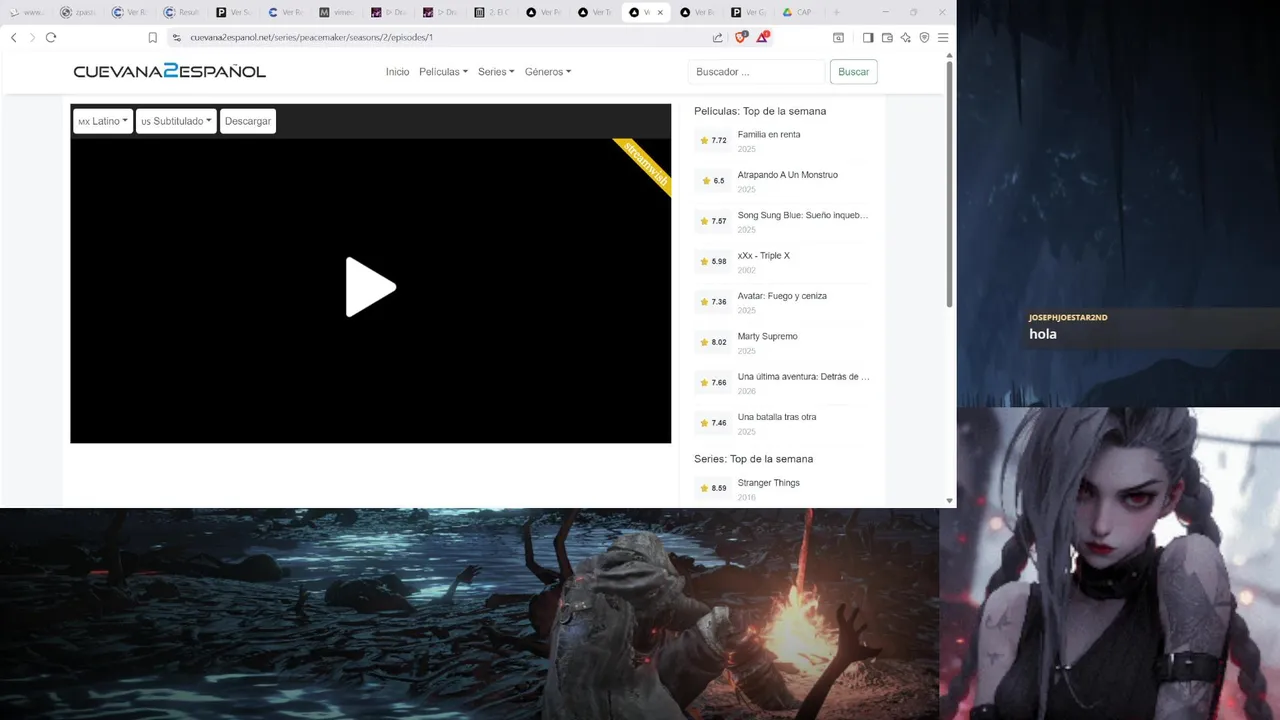Go forward with the browser forward arrow
The width and height of the screenshot is (1280, 720).
(x=32, y=37)
